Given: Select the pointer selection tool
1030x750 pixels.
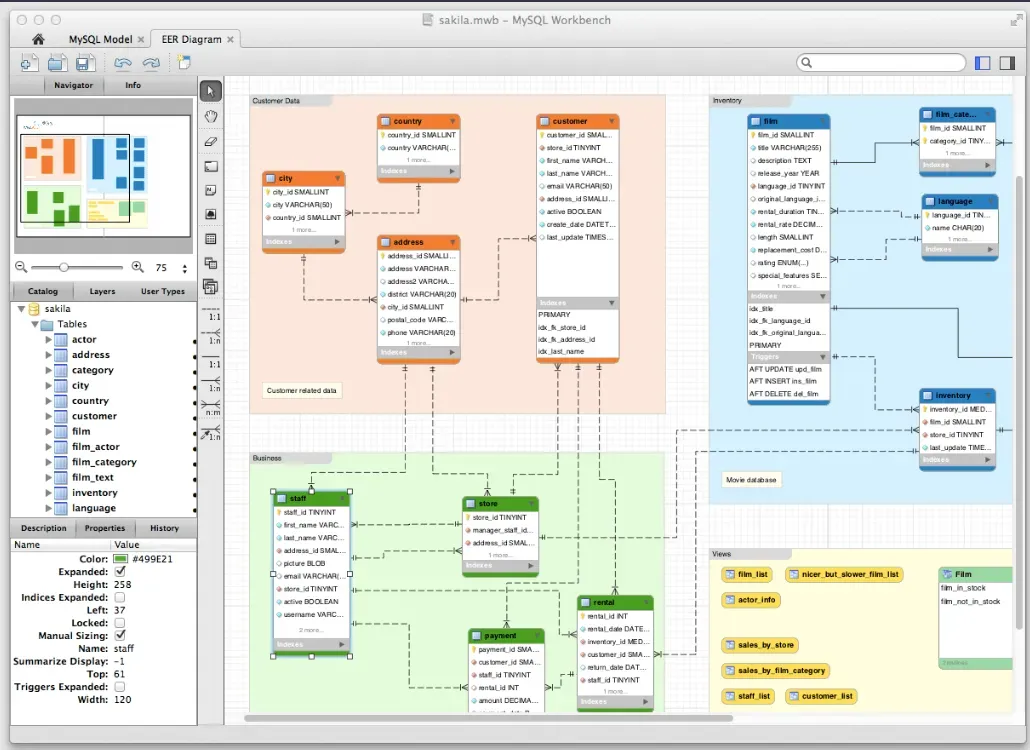Looking at the screenshot, I should tap(210, 91).
